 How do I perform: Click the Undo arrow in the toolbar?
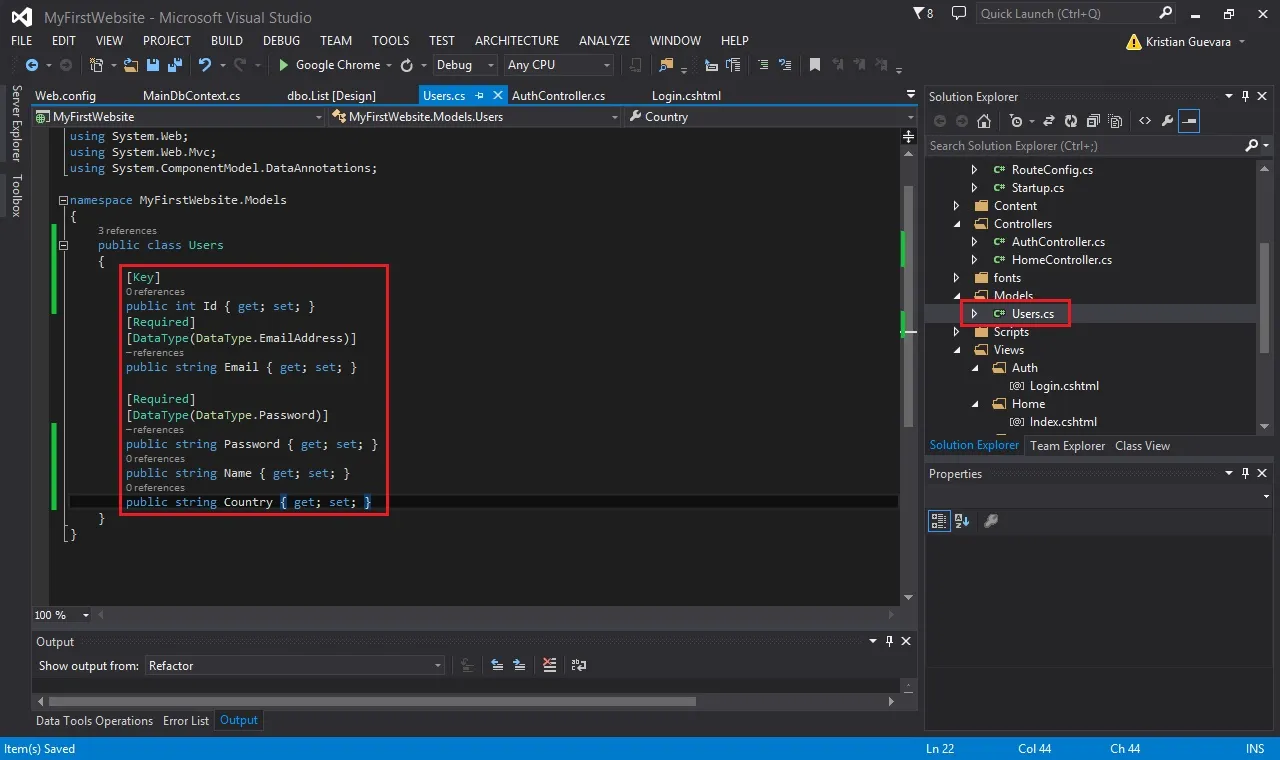(x=204, y=65)
